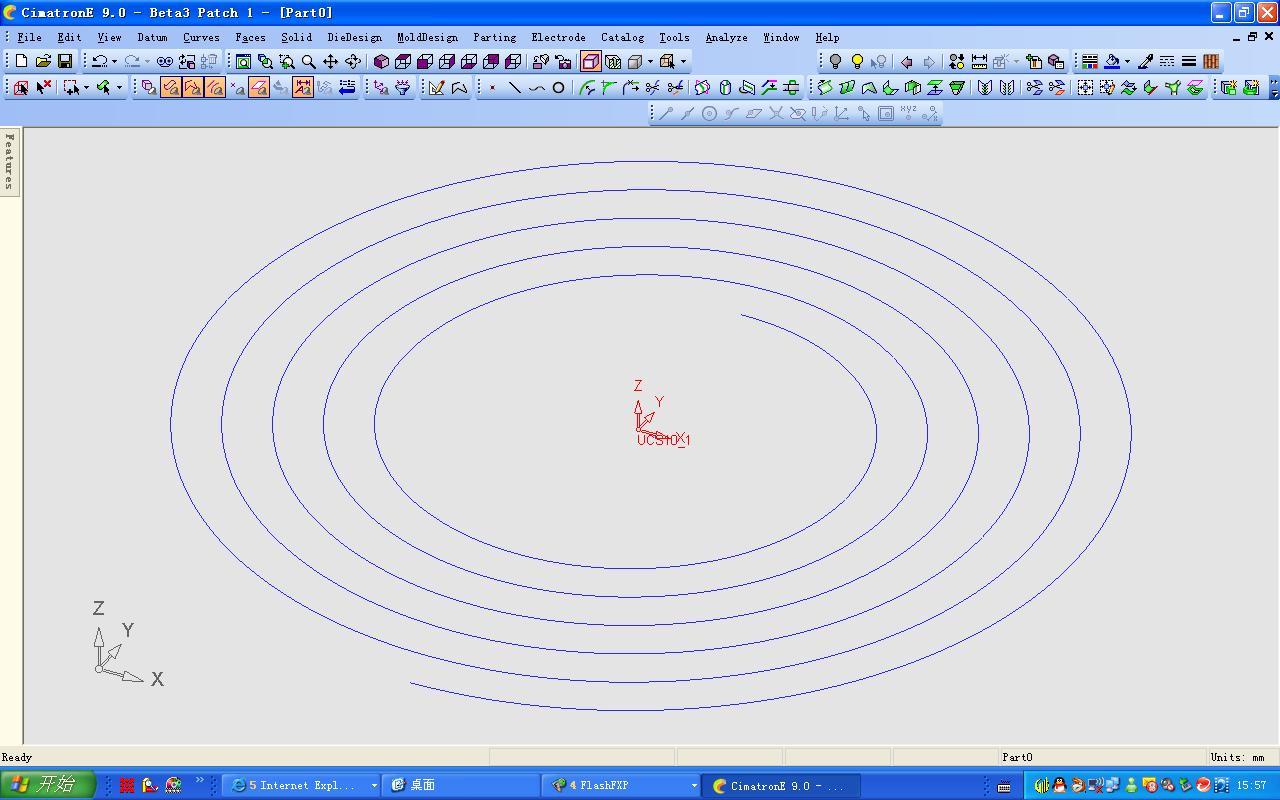The height and width of the screenshot is (800, 1280).
Task: Expand the fill color bucket dropdown arrow
Action: coord(1127,62)
